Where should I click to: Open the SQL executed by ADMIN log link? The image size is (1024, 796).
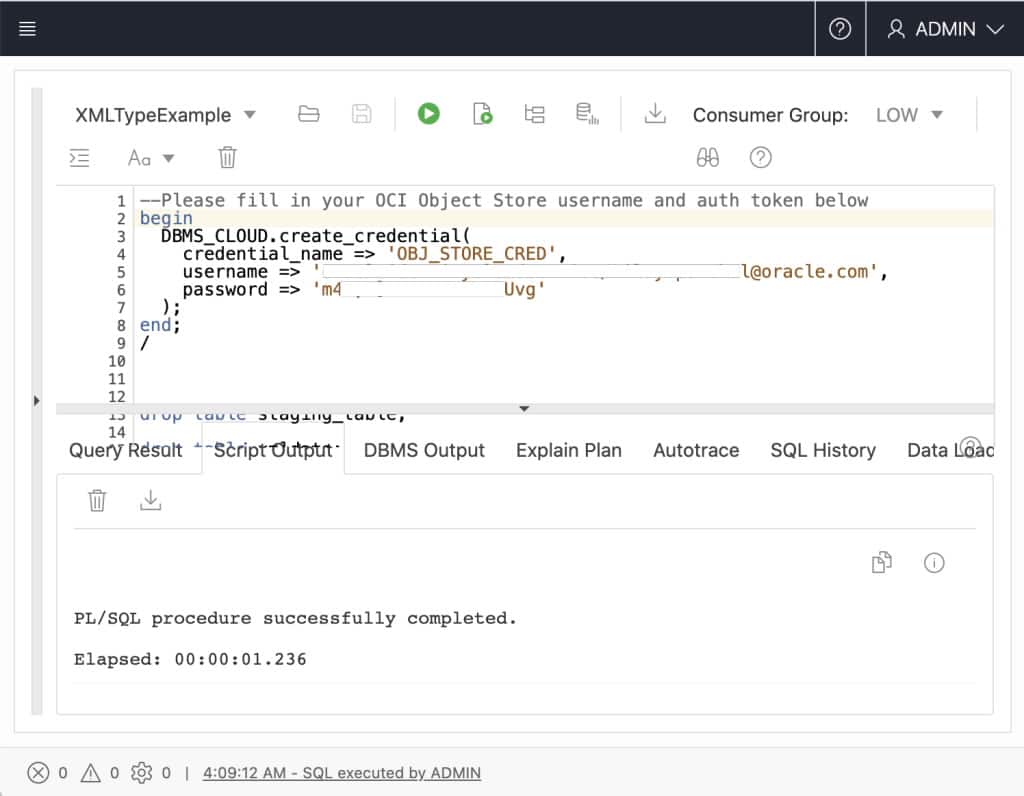pos(340,773)
